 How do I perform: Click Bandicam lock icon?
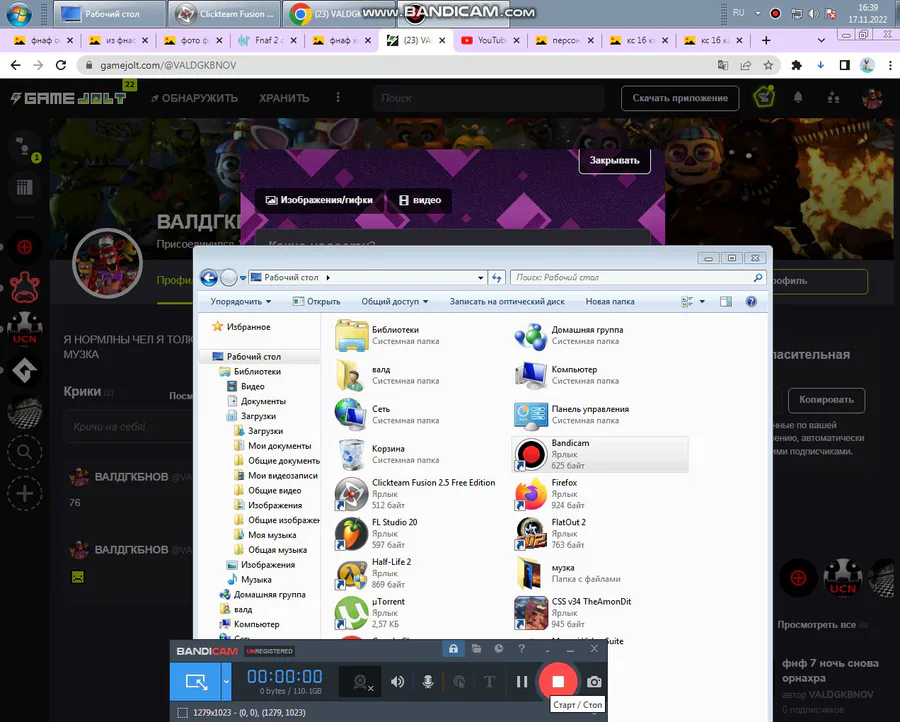tap(453, 649)
